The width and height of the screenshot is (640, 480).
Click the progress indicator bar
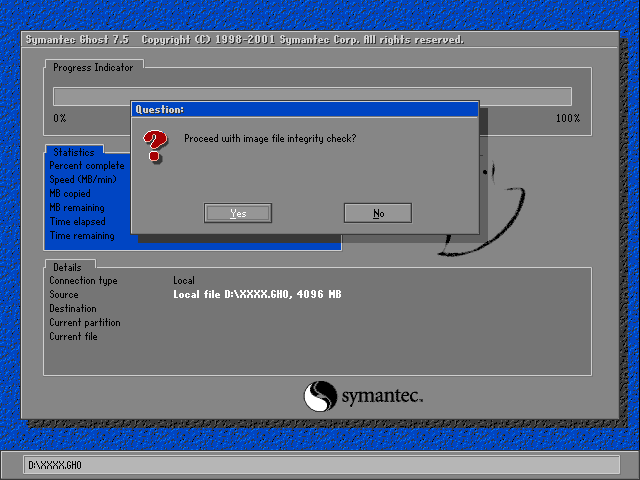click(x=312, y=96)
